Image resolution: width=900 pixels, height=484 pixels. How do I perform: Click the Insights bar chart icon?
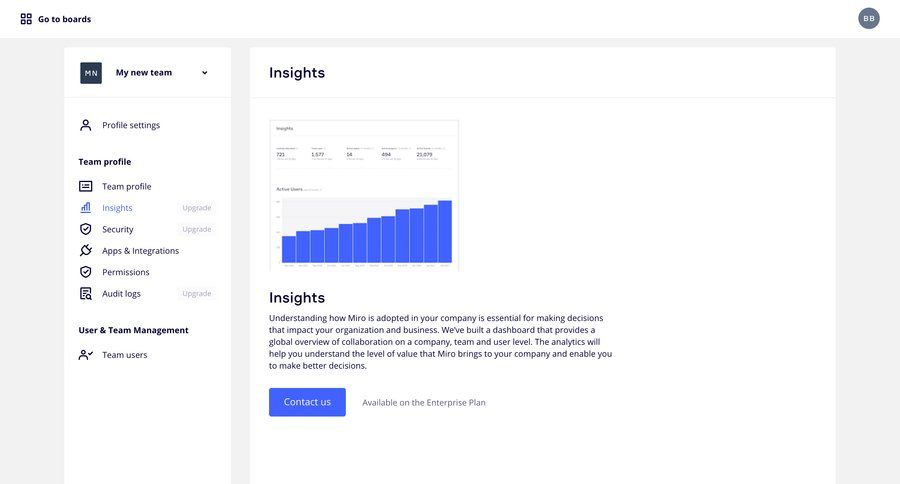pyautogui.click(x=86, y=207)
